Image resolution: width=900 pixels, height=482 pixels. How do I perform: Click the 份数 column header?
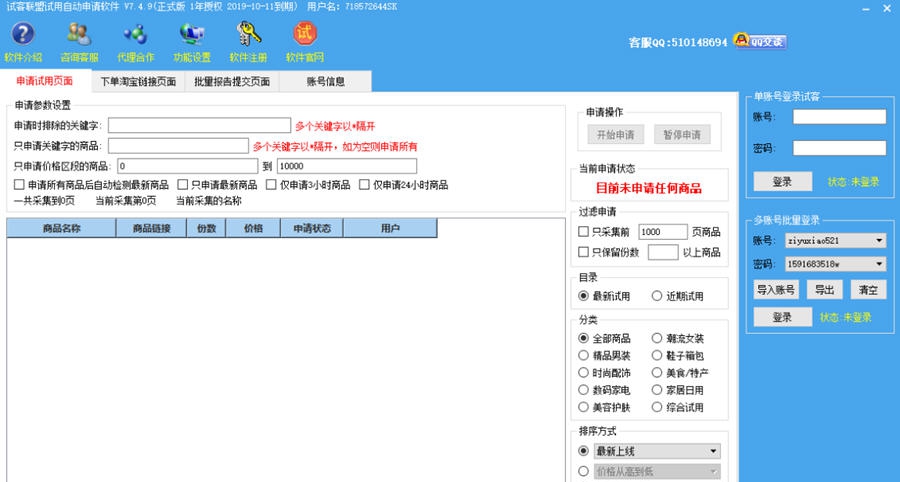[x=206, y=228]
